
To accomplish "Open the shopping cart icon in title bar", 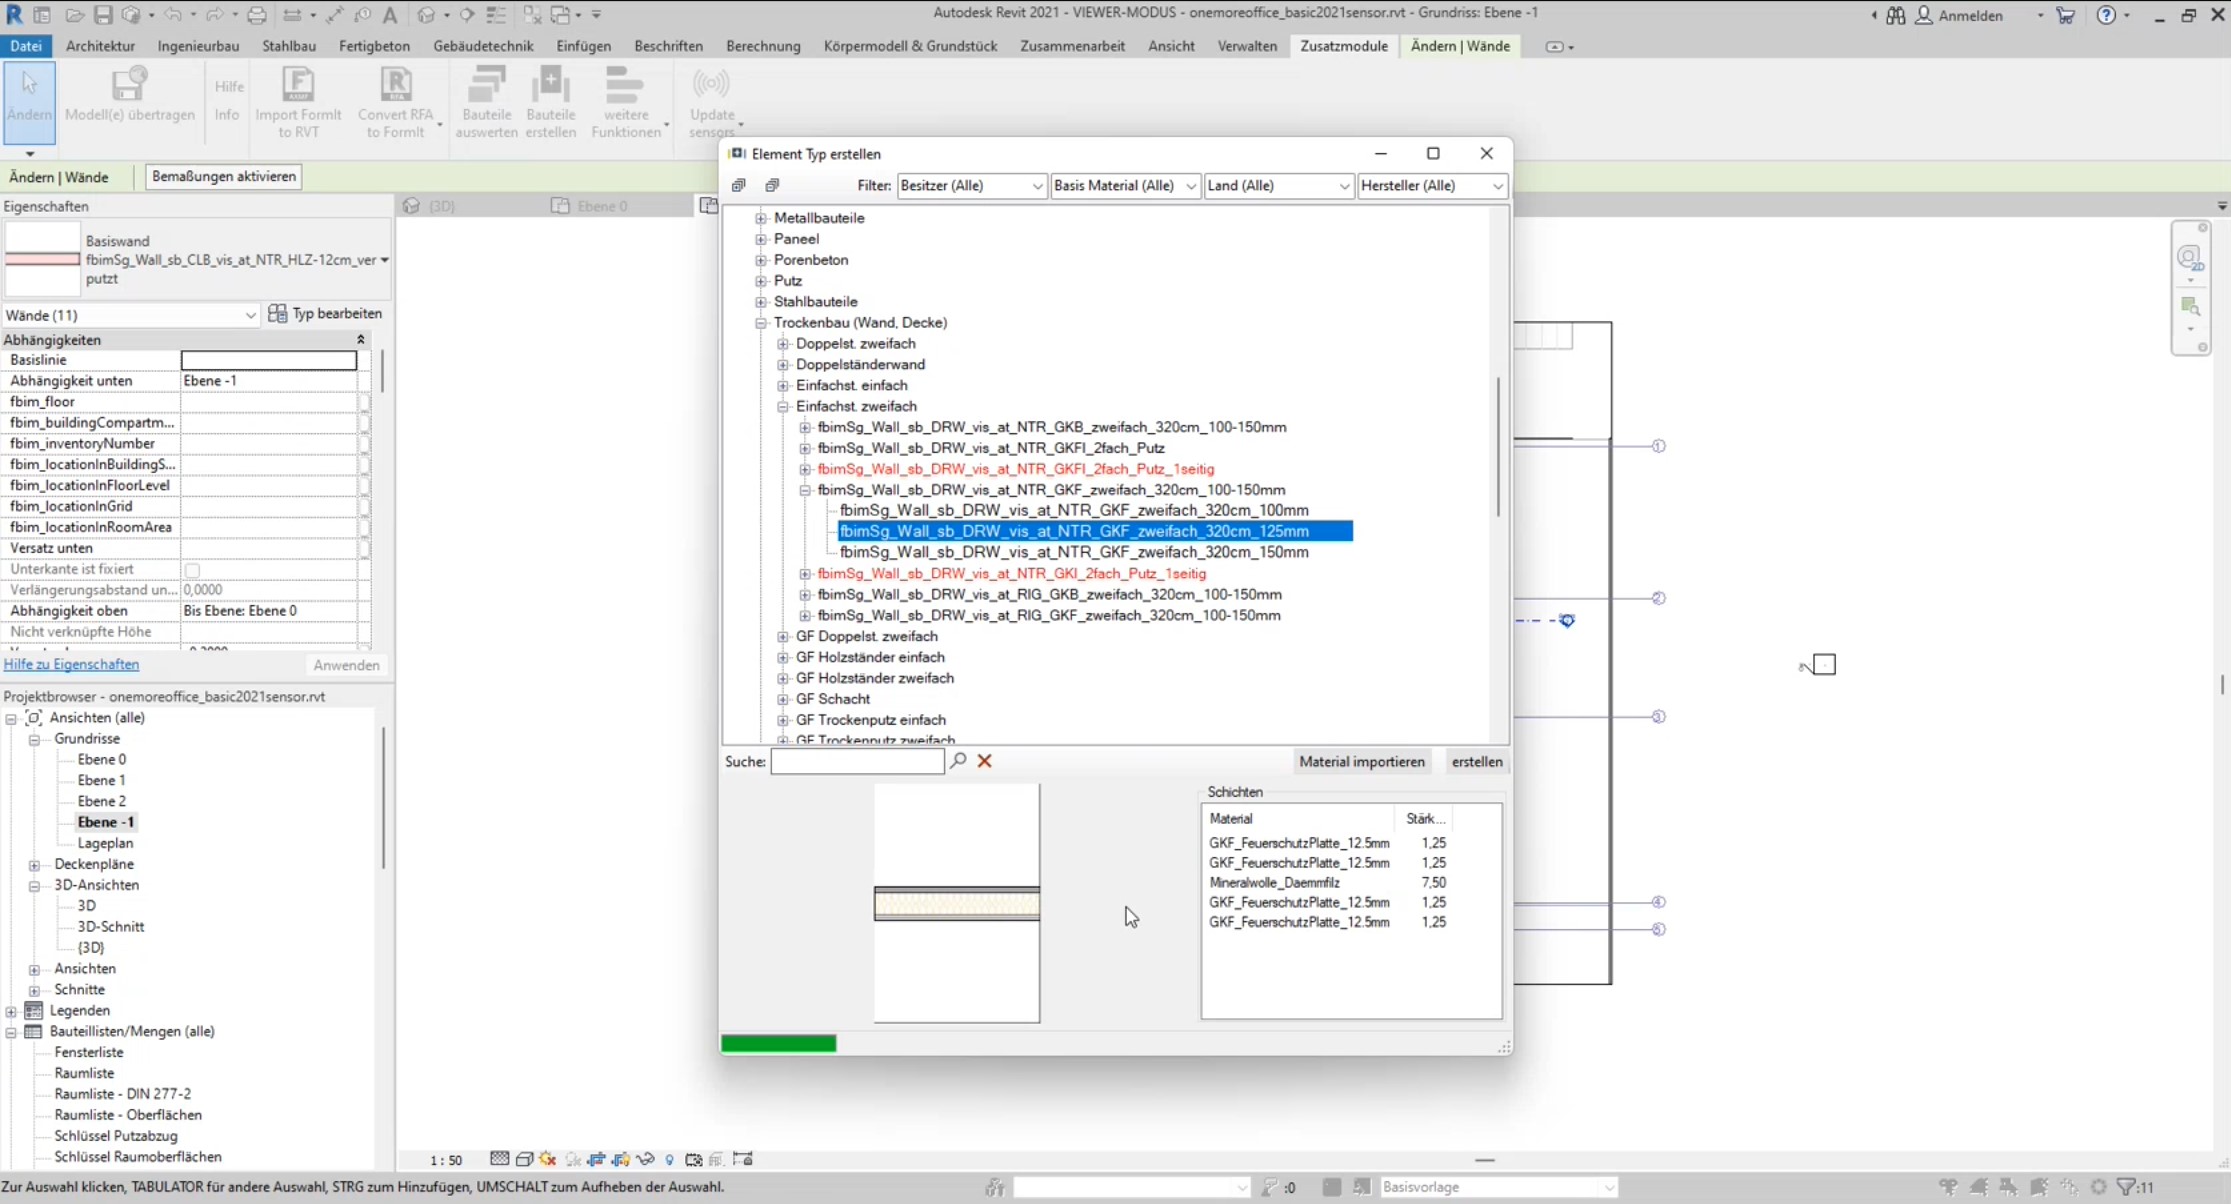I will coord(2065,15).
